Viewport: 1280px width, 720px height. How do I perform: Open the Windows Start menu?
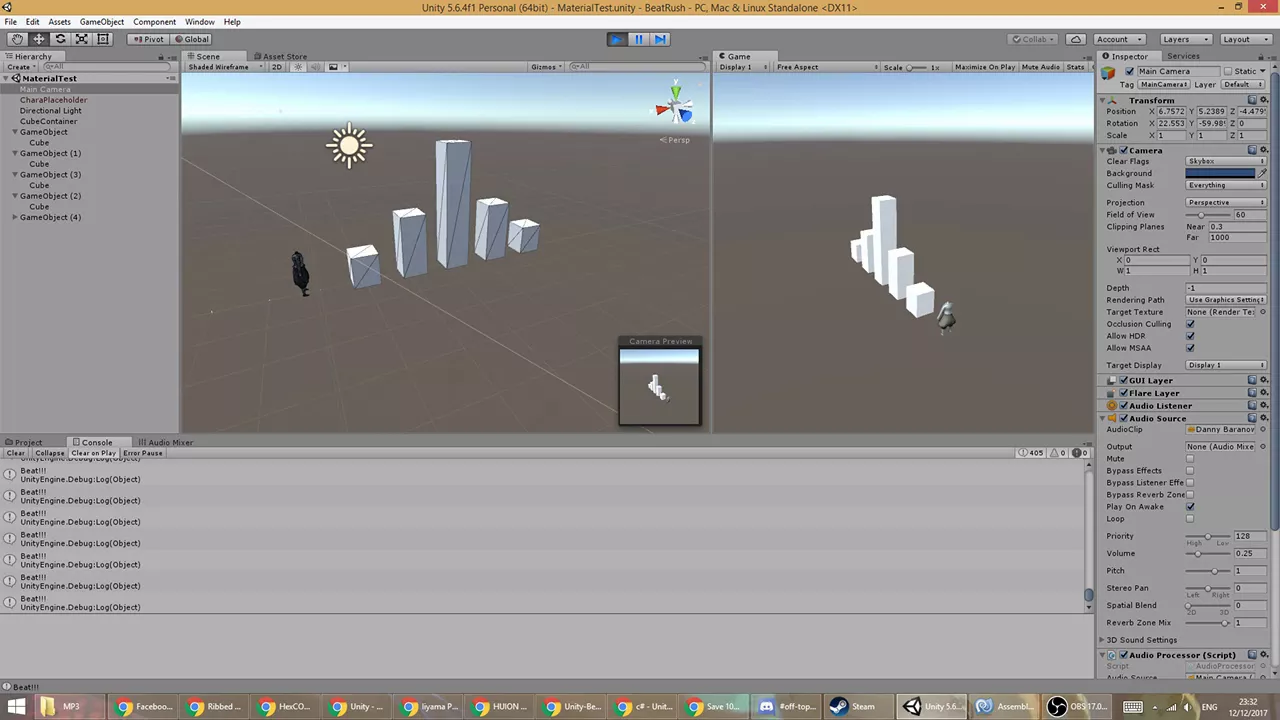17,706
